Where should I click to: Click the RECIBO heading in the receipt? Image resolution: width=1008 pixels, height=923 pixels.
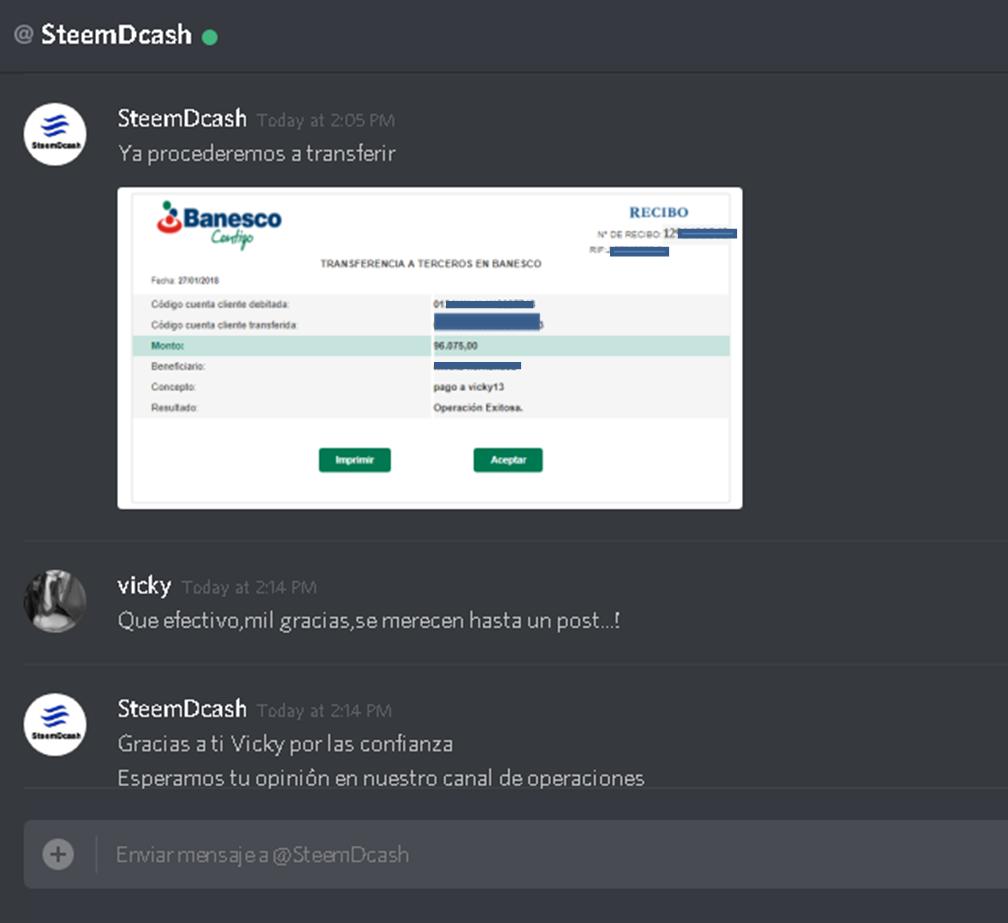(658, 212)
